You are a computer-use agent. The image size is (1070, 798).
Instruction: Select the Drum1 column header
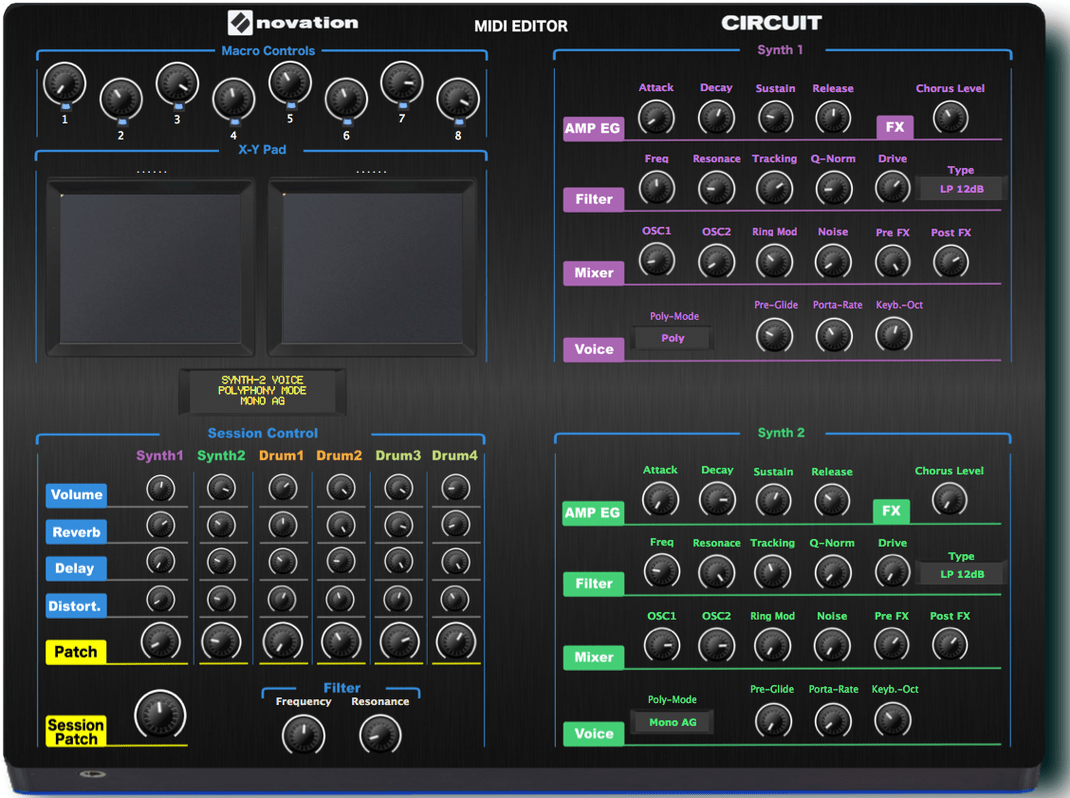(282, 455)
